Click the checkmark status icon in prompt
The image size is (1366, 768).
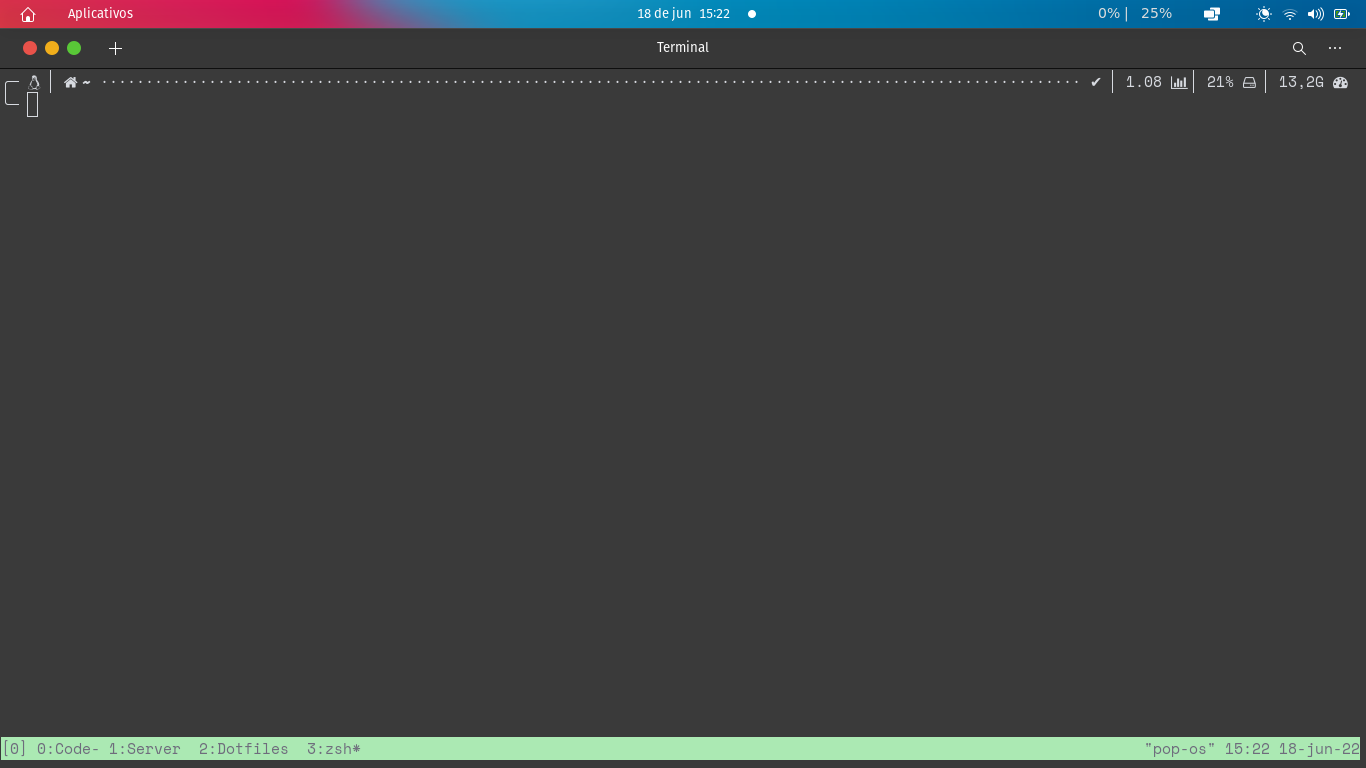[1096, 82]
